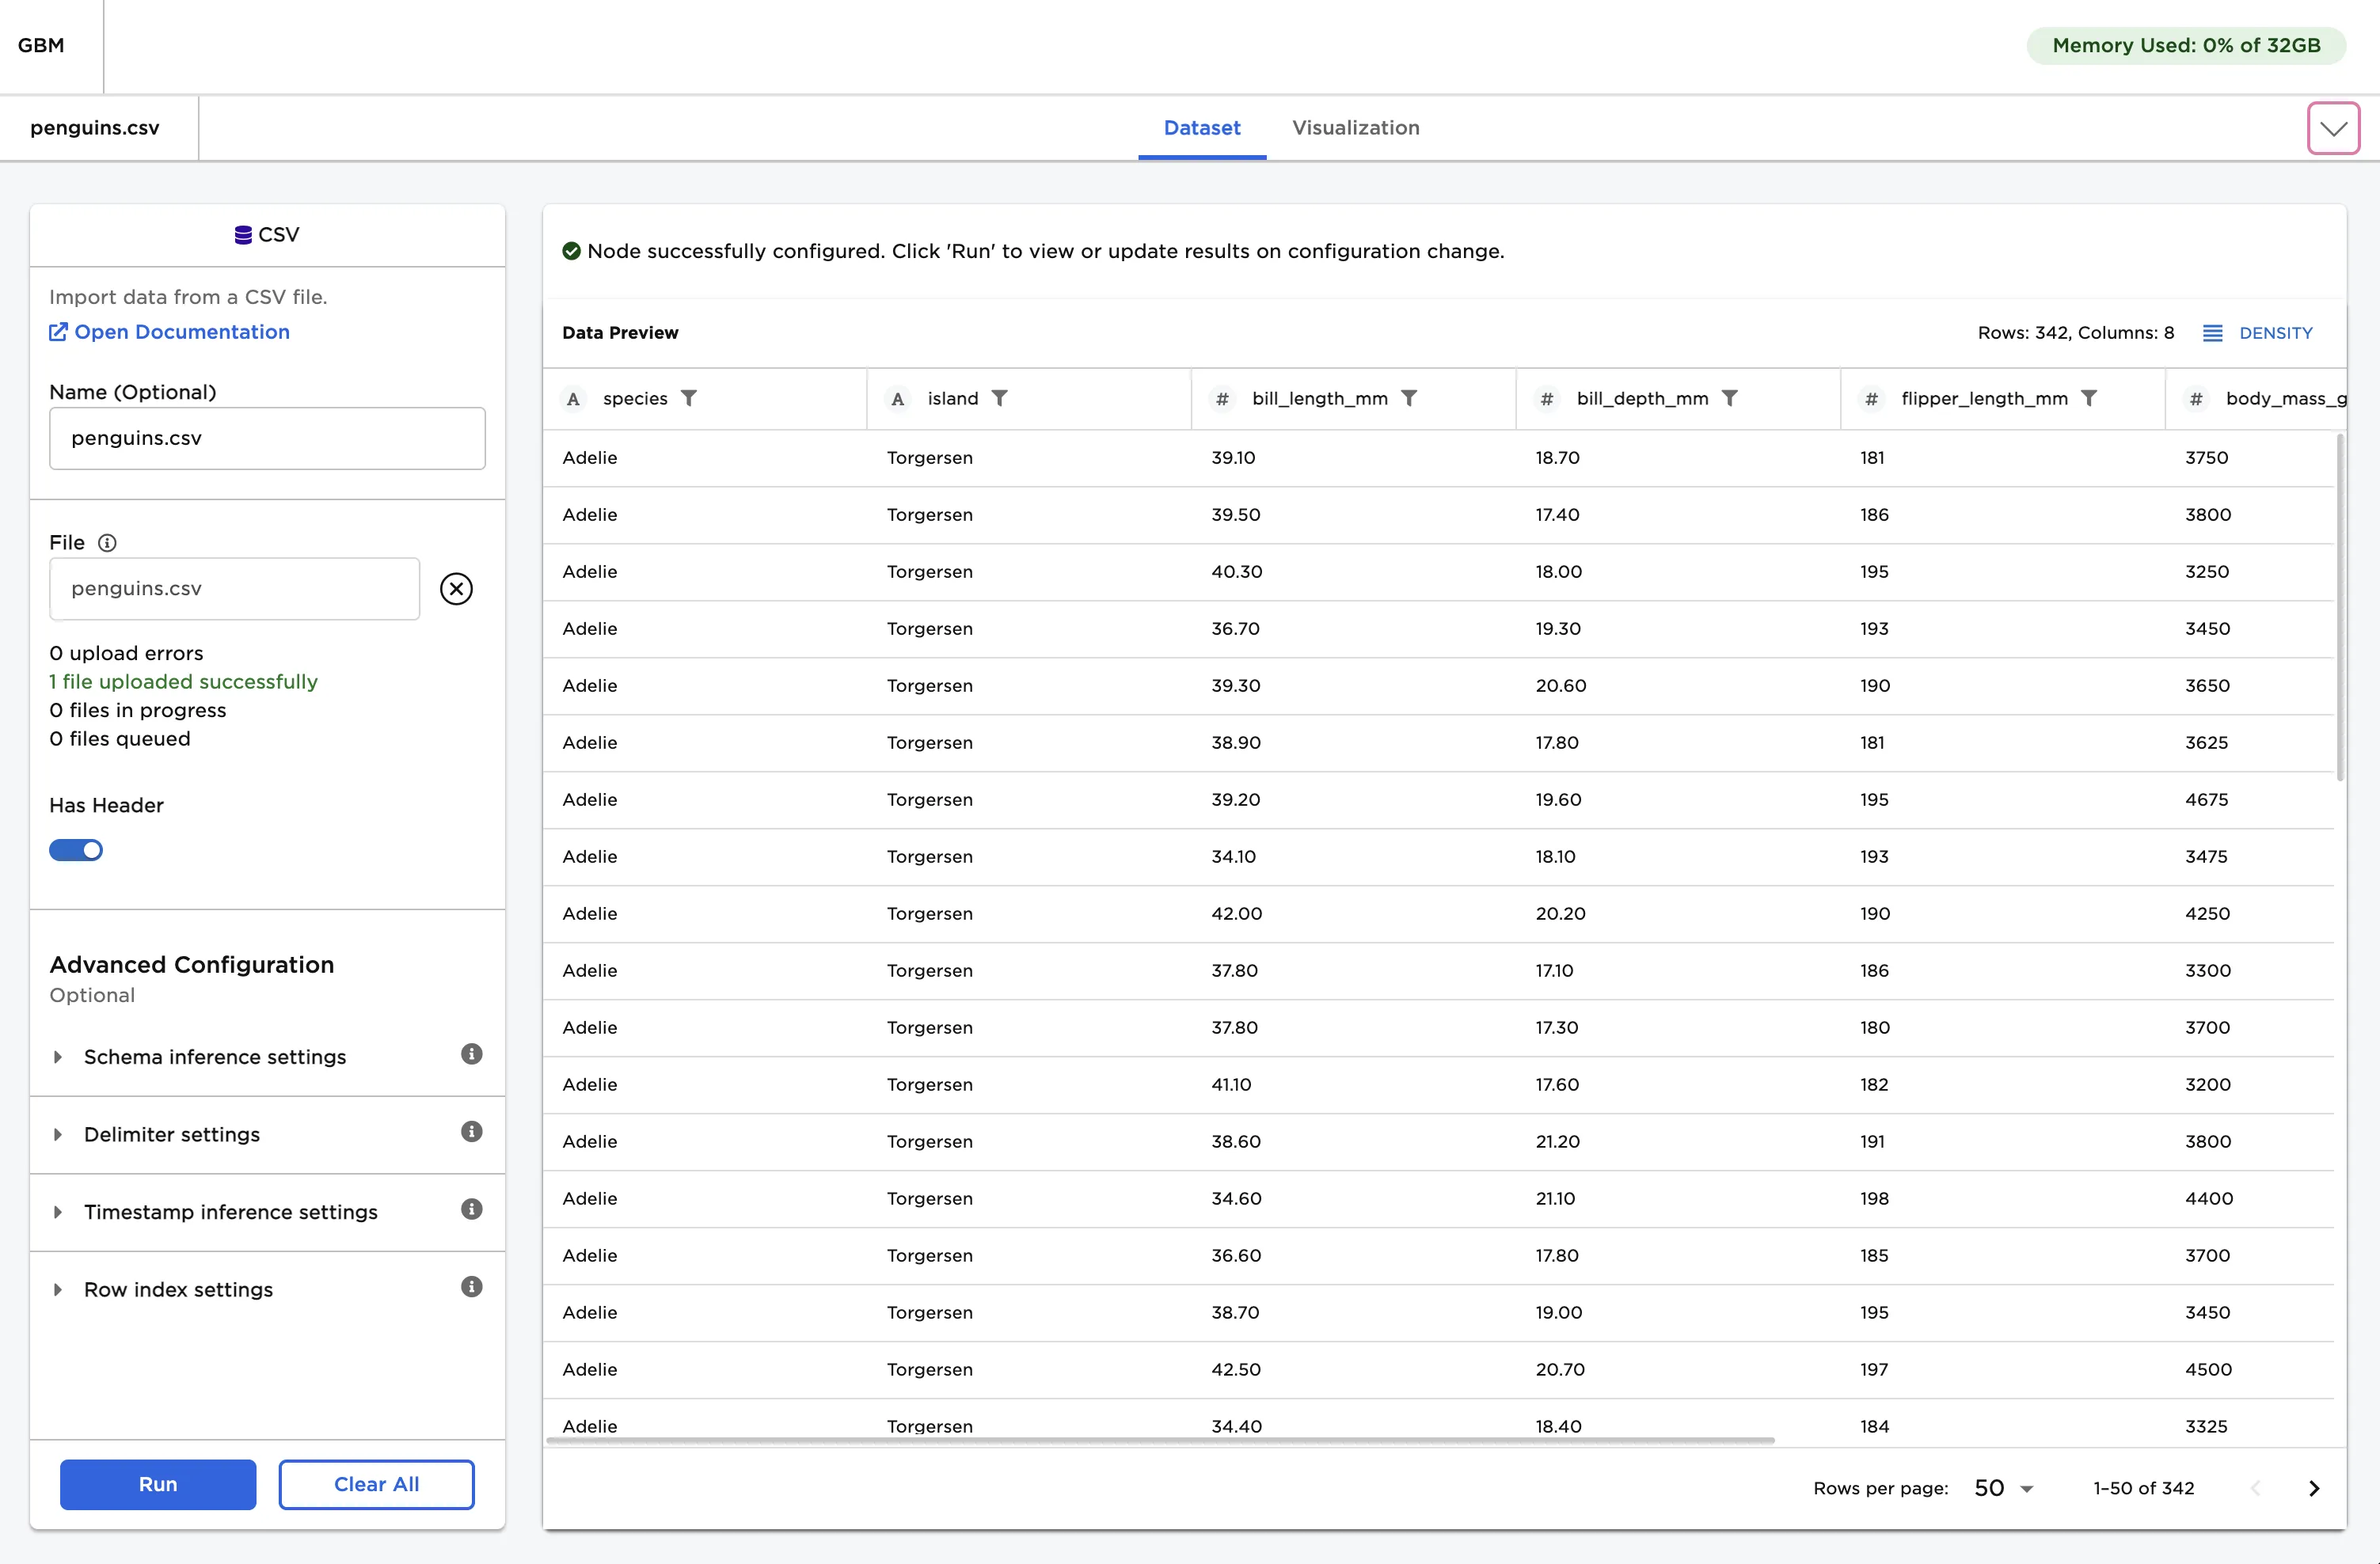Click the filter icon on island column
The image size is (2380, 1564).
(x=999, y=398)
